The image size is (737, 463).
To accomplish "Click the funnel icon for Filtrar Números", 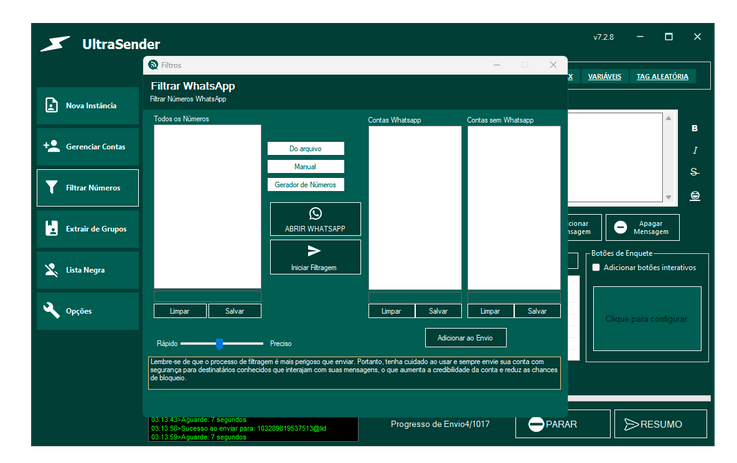I will pos(51,188).
